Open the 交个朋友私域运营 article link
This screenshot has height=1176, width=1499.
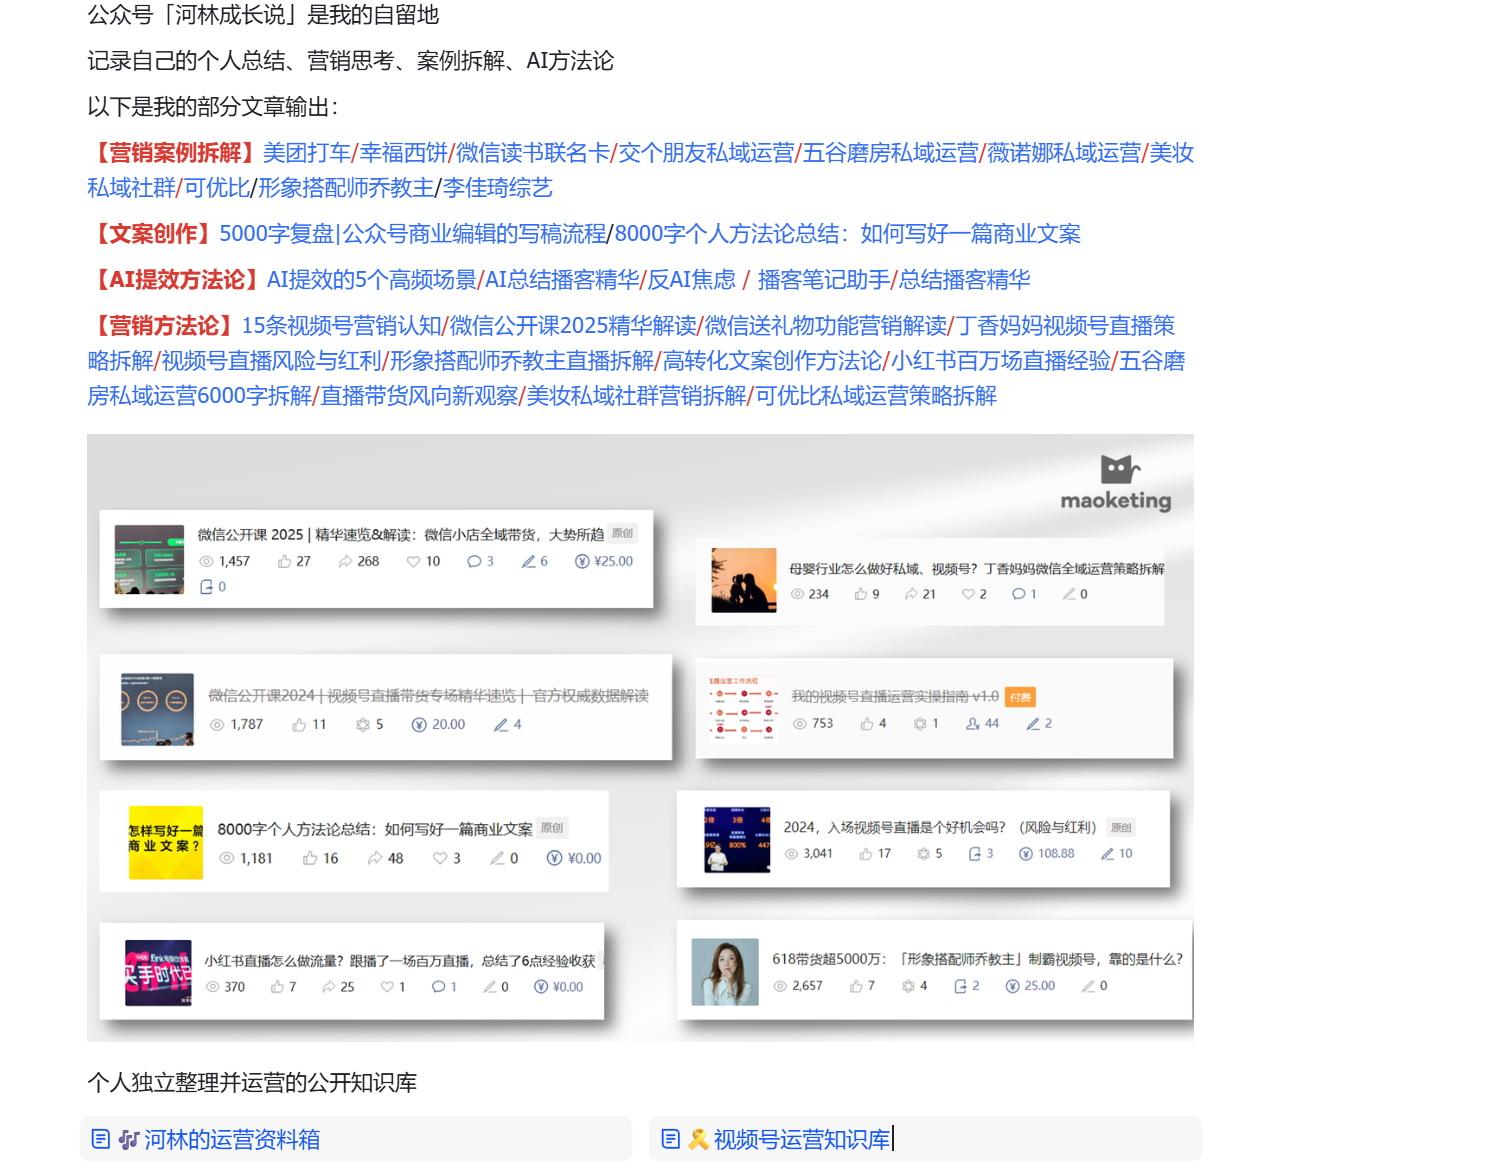point(706,153)
